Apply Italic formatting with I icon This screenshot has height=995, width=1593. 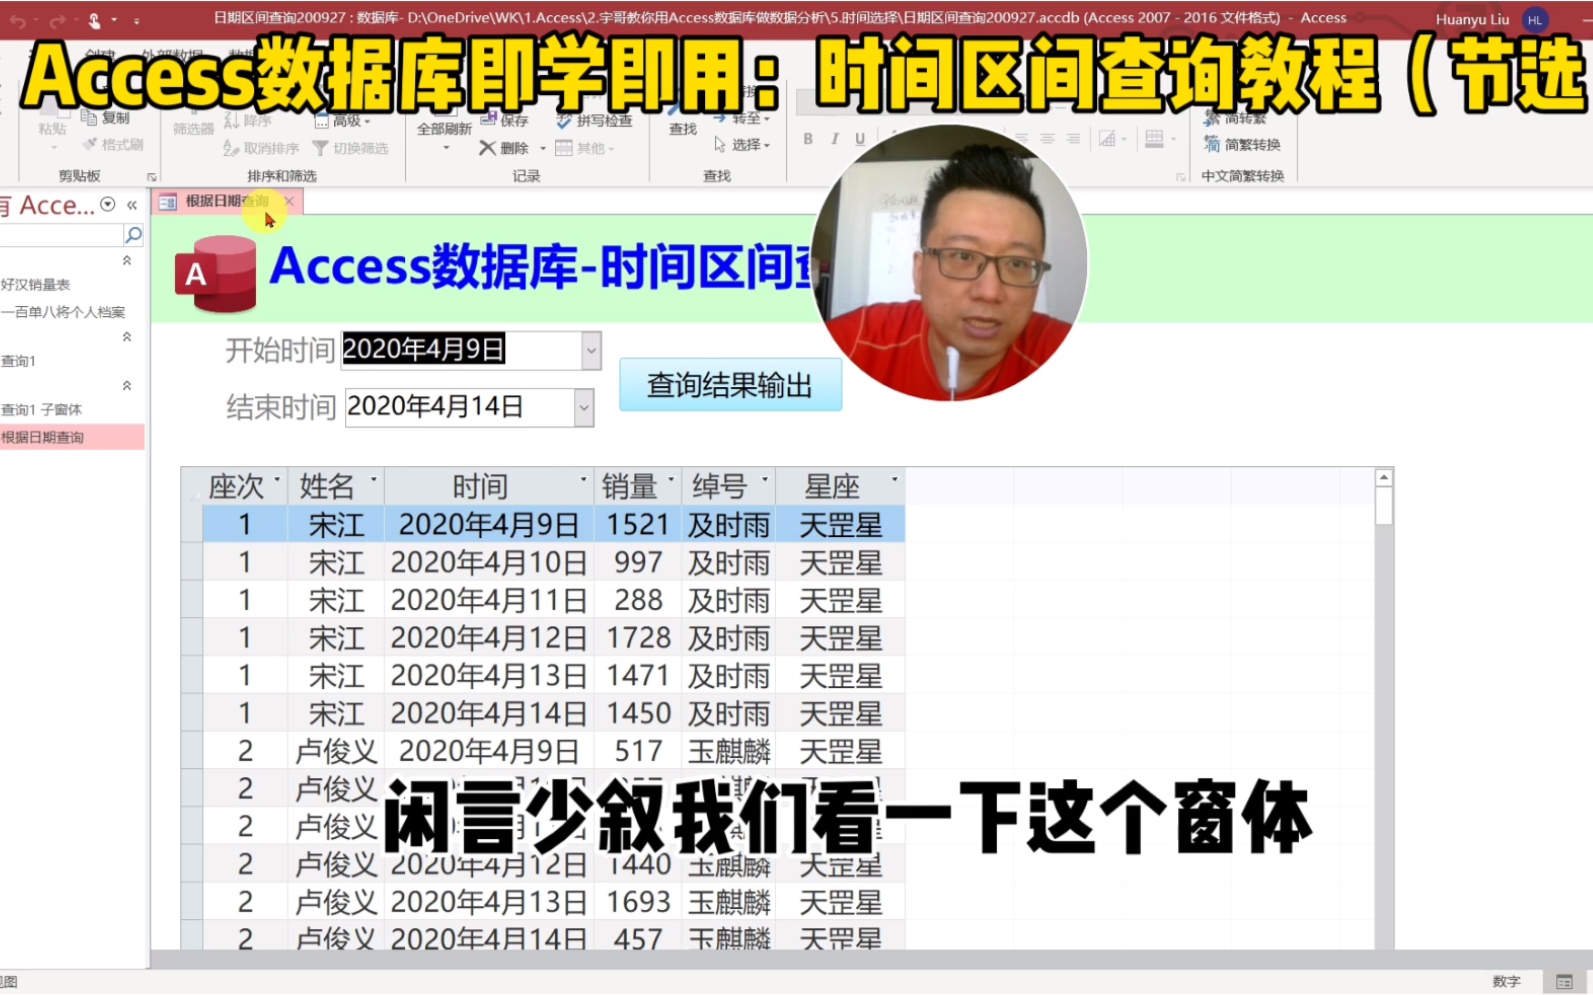click(834, 139)
